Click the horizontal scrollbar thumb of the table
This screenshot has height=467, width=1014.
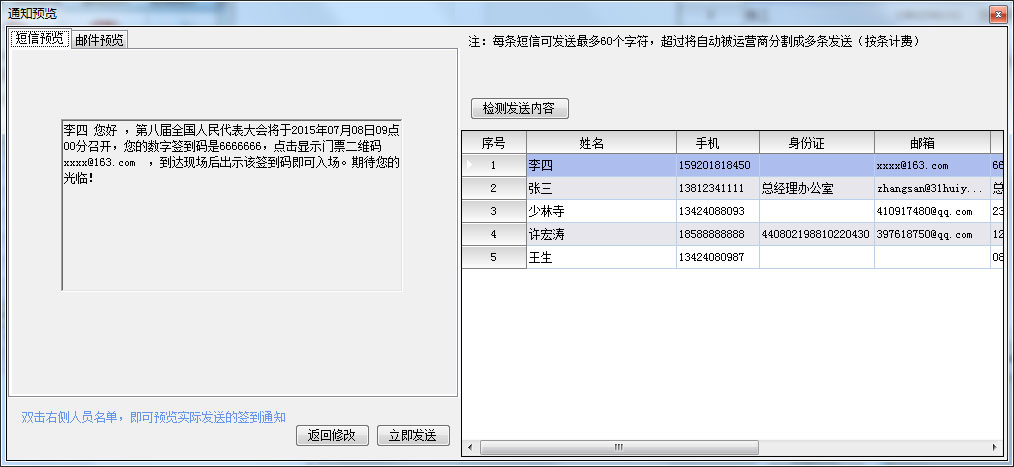(x=619, y=448)
